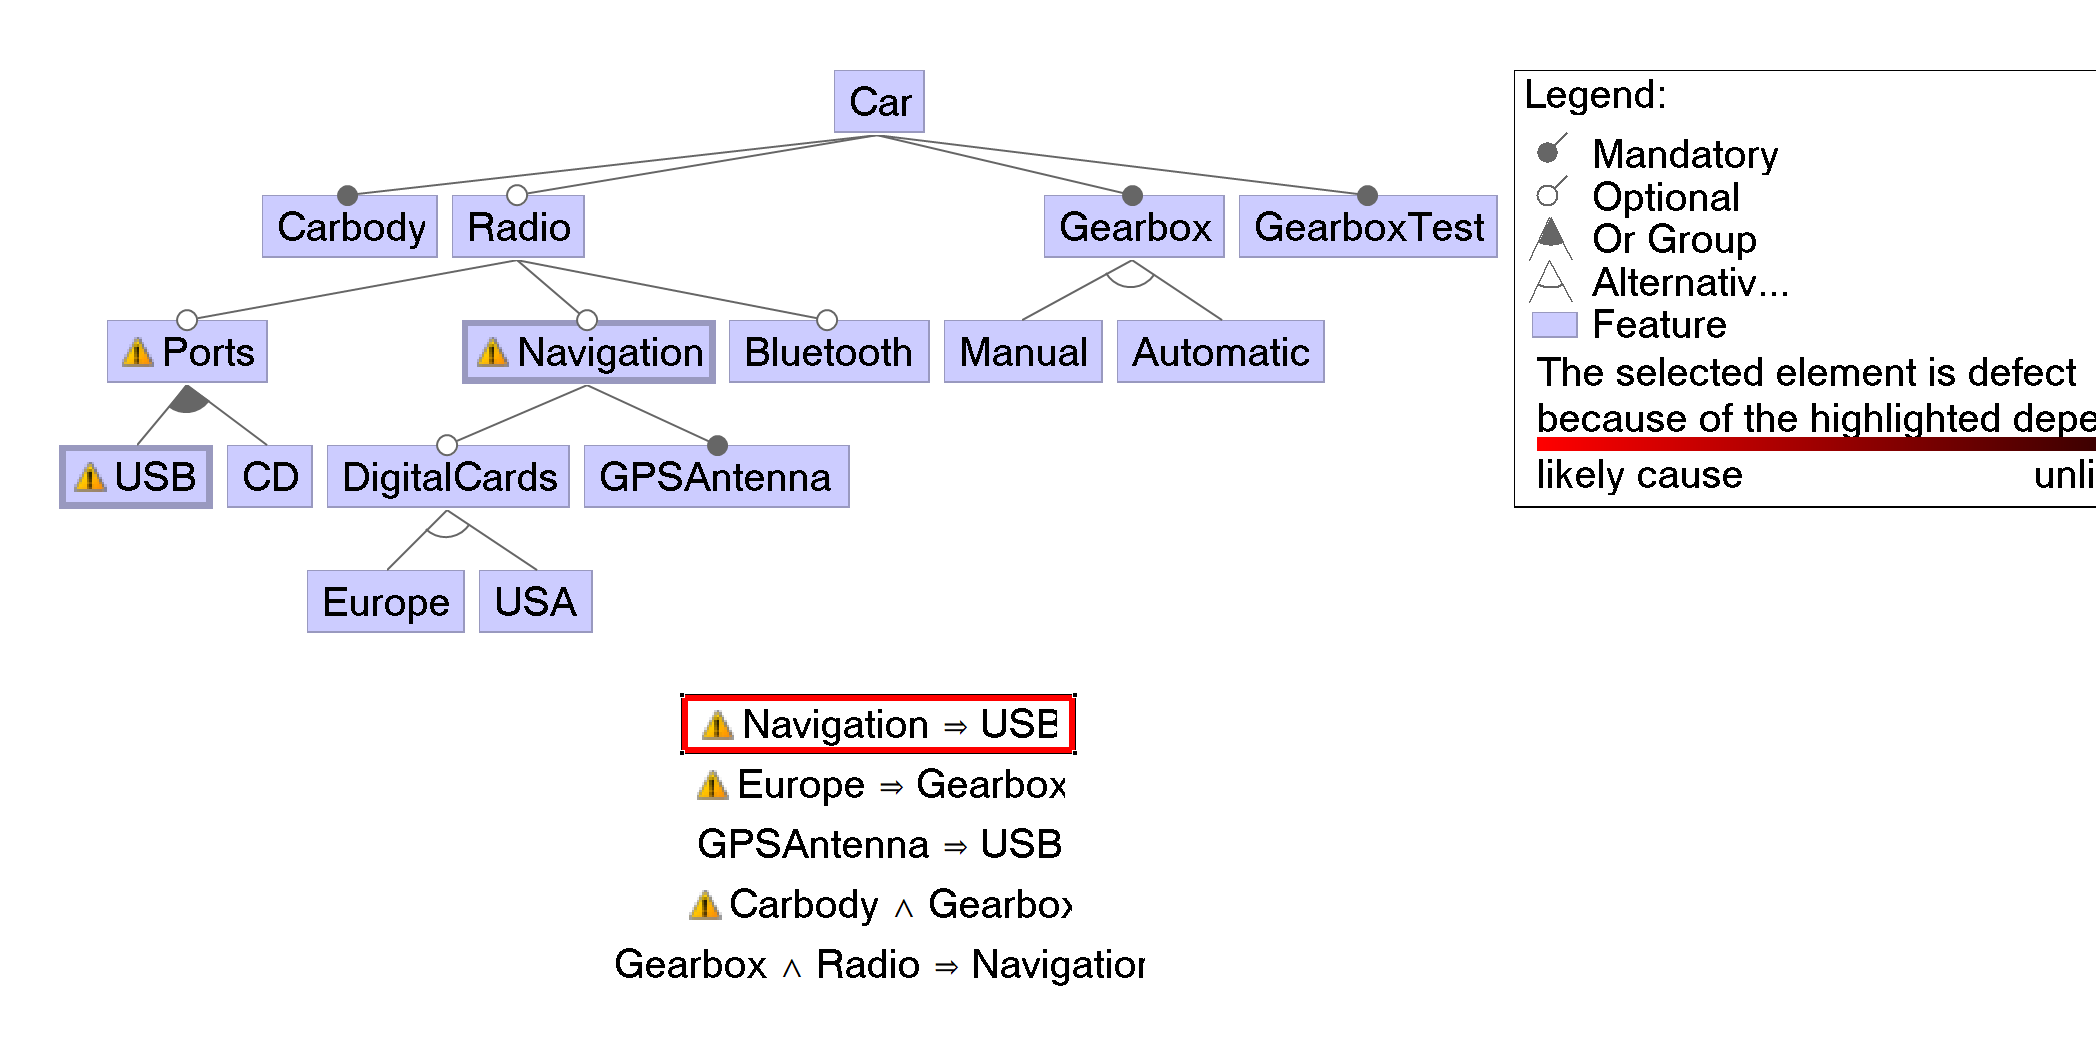
Task: Click the Optional legend symbol
Action: coord(1551,191)
